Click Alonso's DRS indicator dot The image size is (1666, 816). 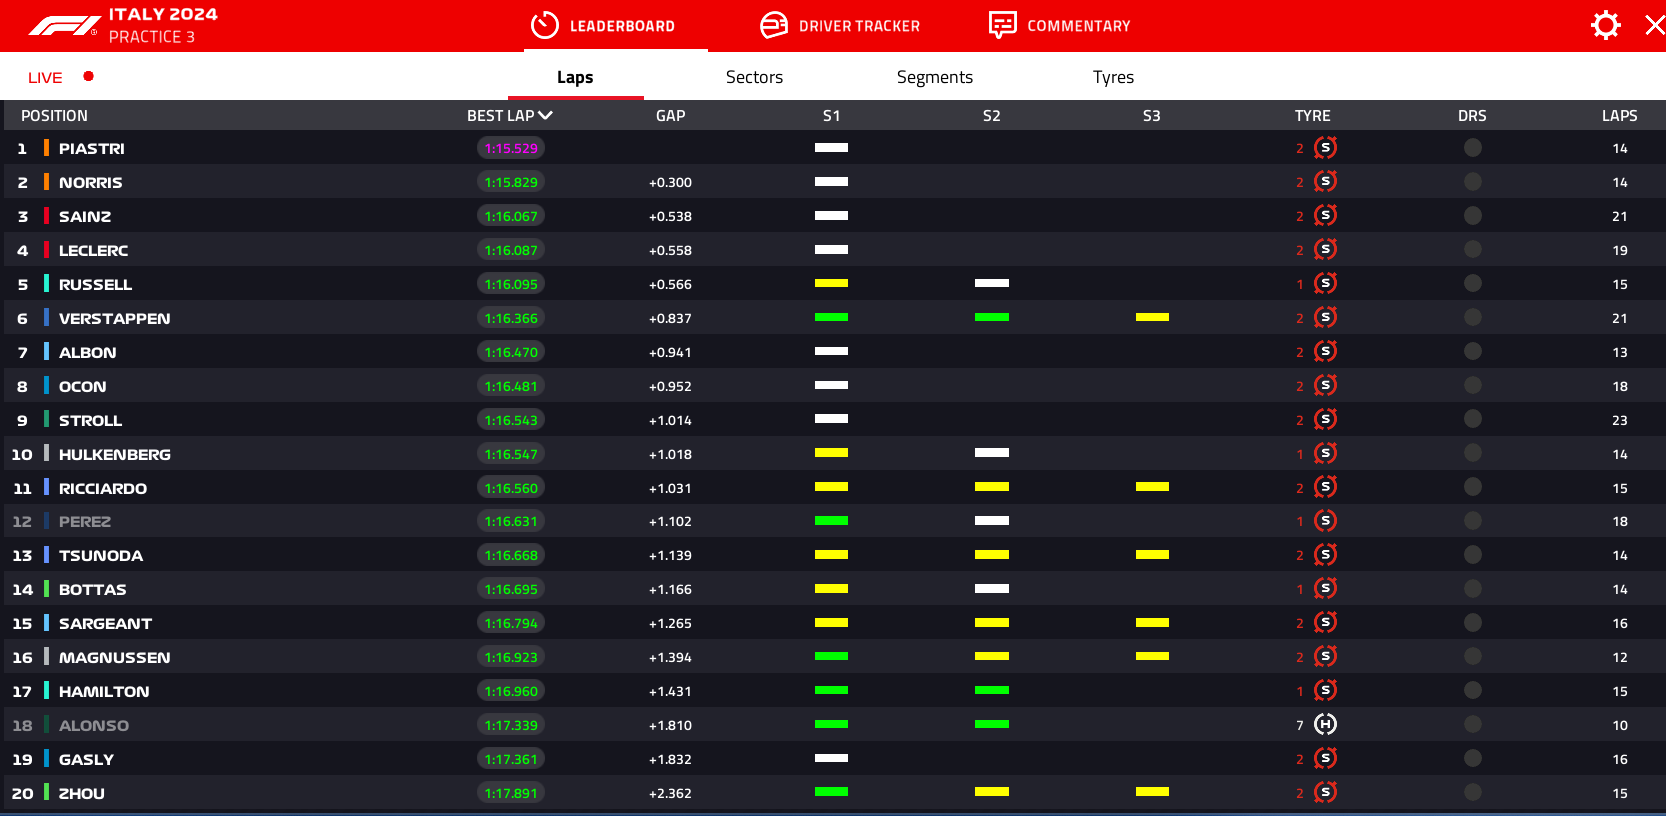(1472, 725)
